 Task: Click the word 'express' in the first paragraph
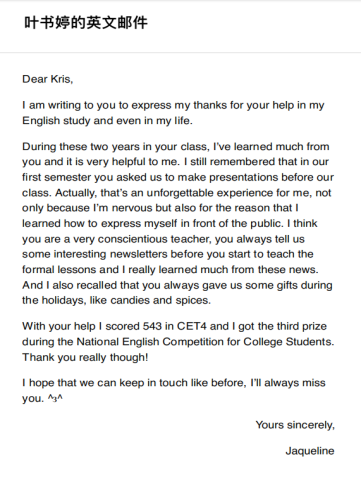[151, 105]
